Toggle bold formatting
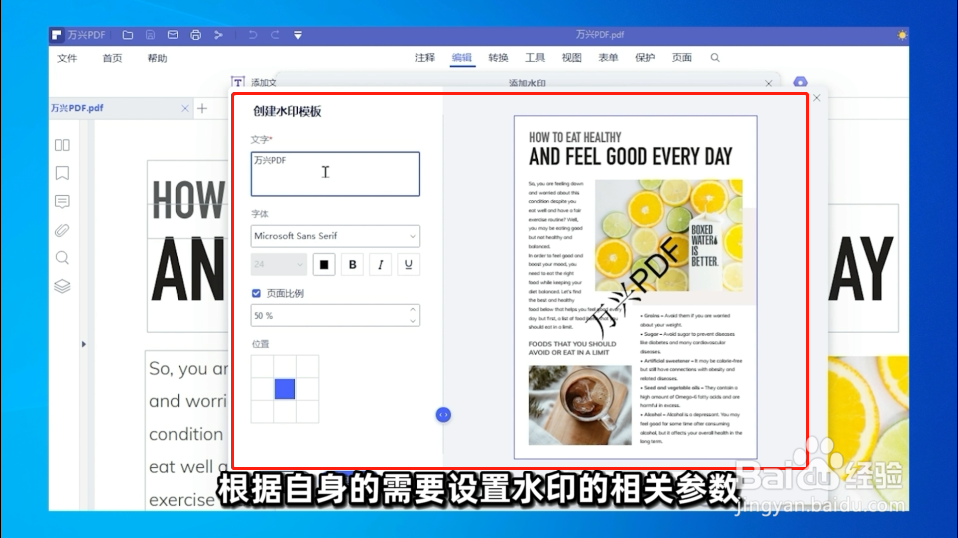 click(353, 264)
